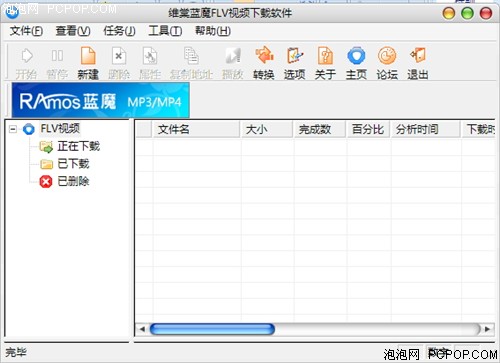Sort by 分析时间 column header
This screenshot has height=363, width=500.
tap(426, 129)
